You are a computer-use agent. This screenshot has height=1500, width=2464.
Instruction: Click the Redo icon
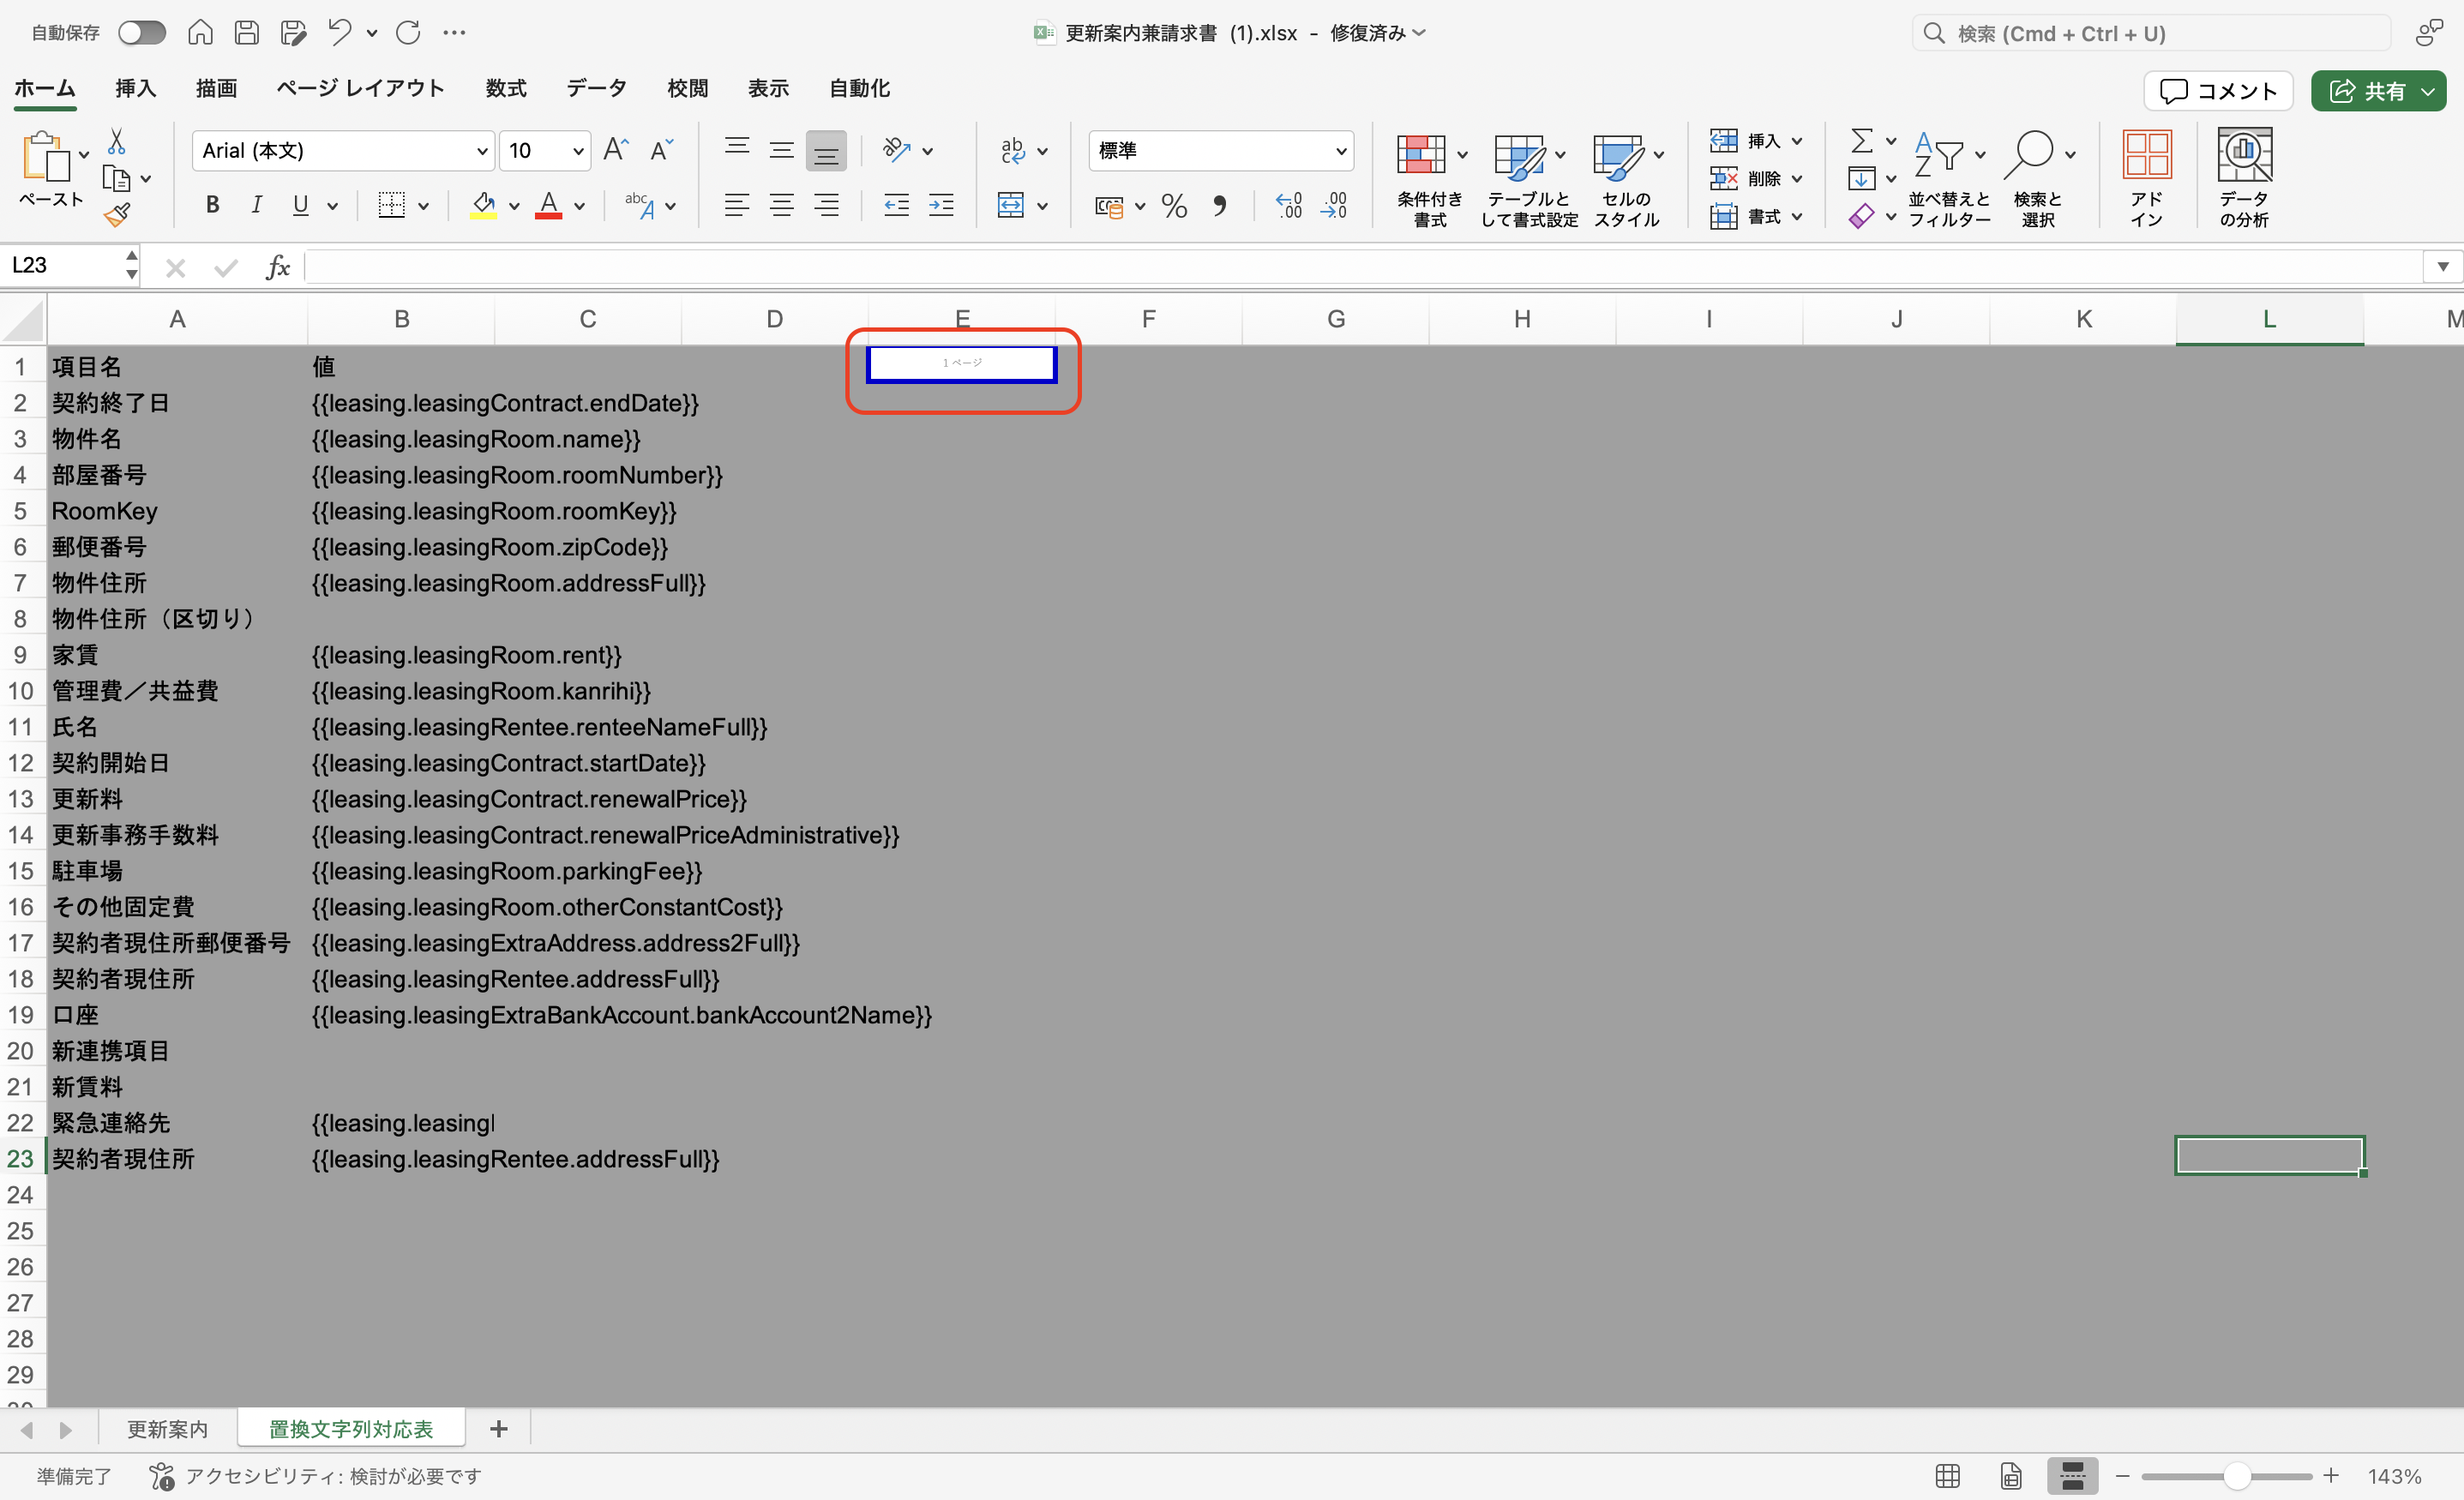(408, 33)
